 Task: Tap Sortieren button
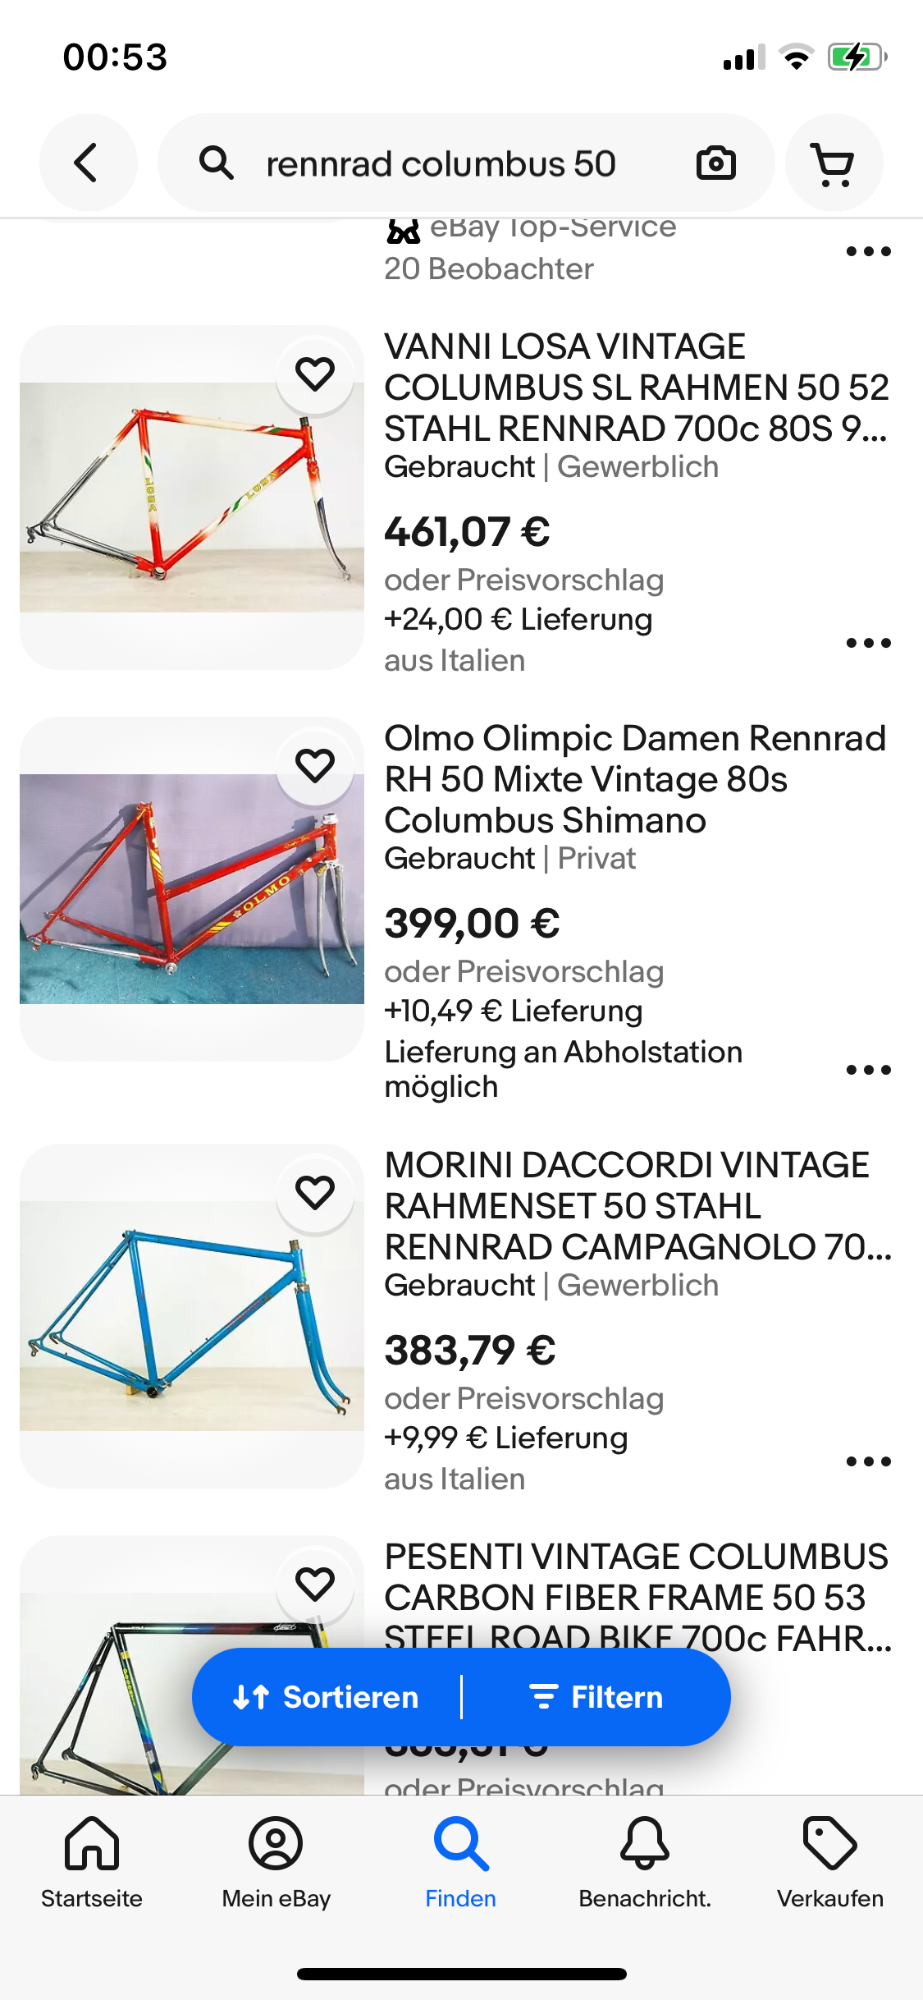pyautogui.click(x=327, y=1697)
